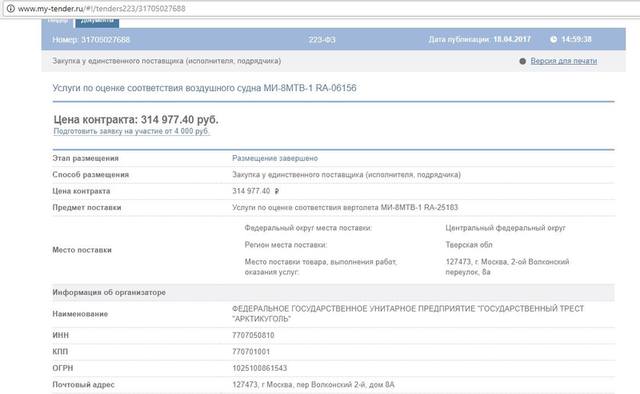Click the Способ размещения row label
640x394 pixels.
(x=91, y=175)
